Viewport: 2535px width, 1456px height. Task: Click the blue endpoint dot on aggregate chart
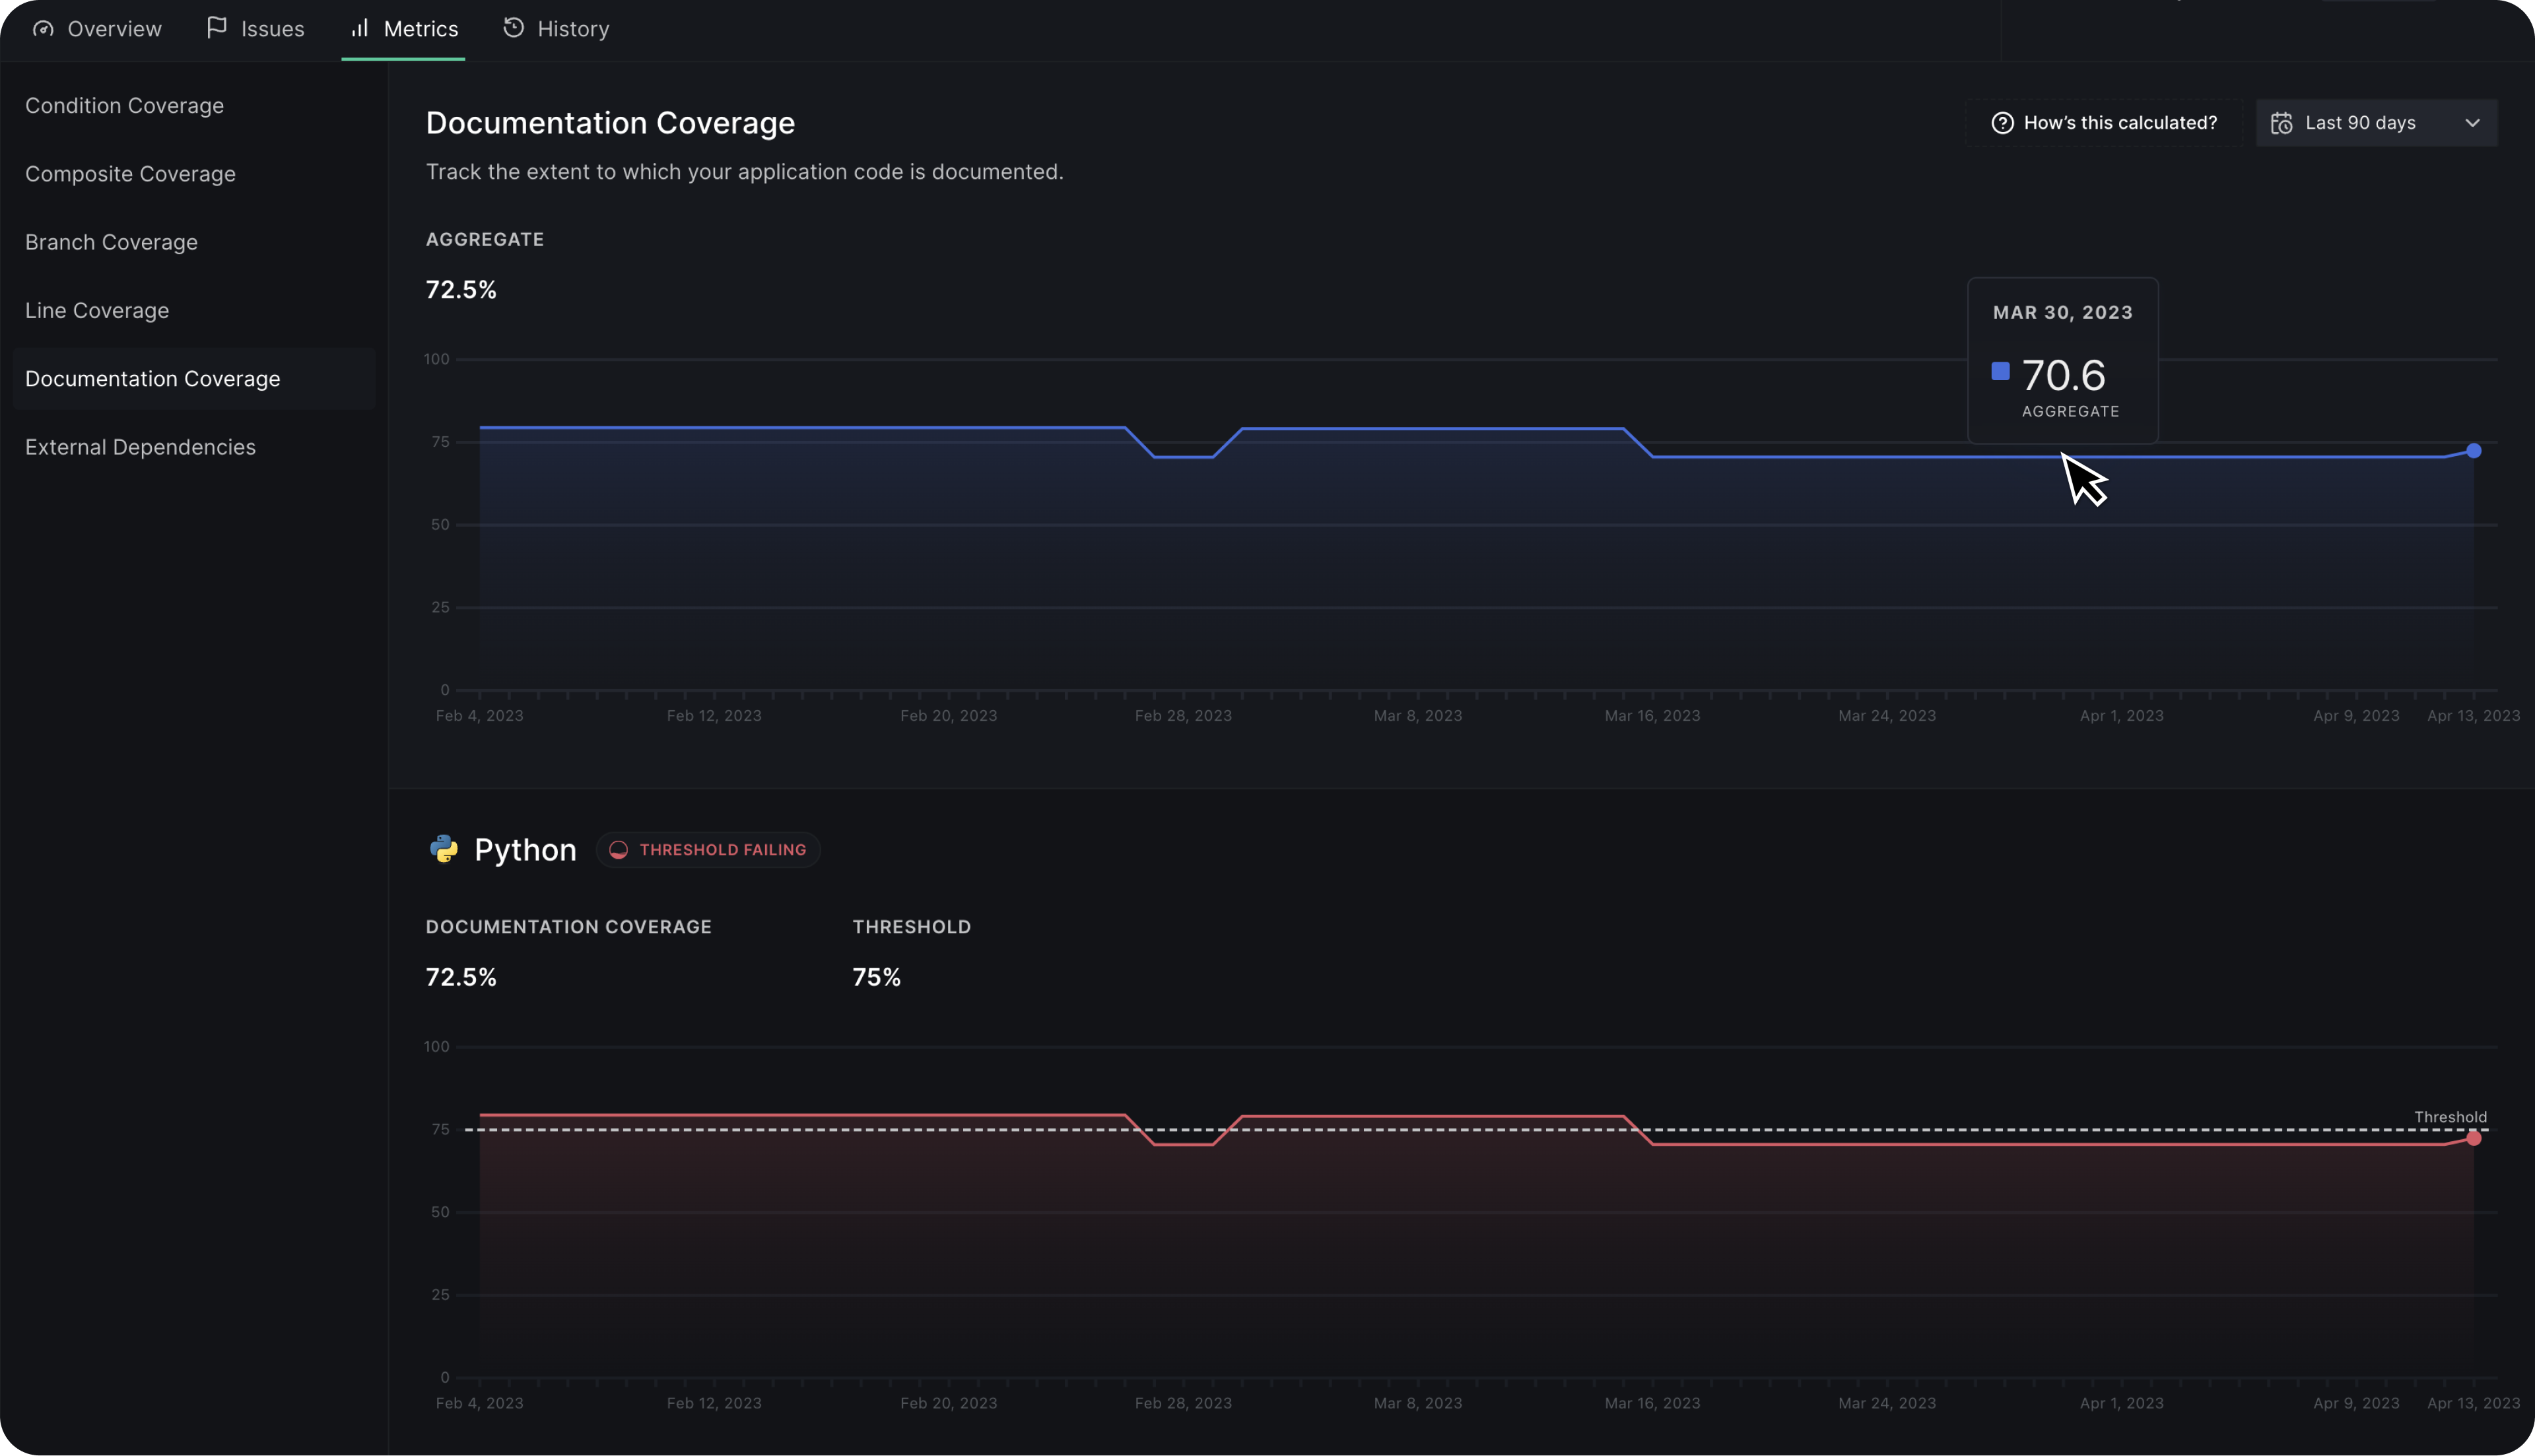tap(2473, 451)
